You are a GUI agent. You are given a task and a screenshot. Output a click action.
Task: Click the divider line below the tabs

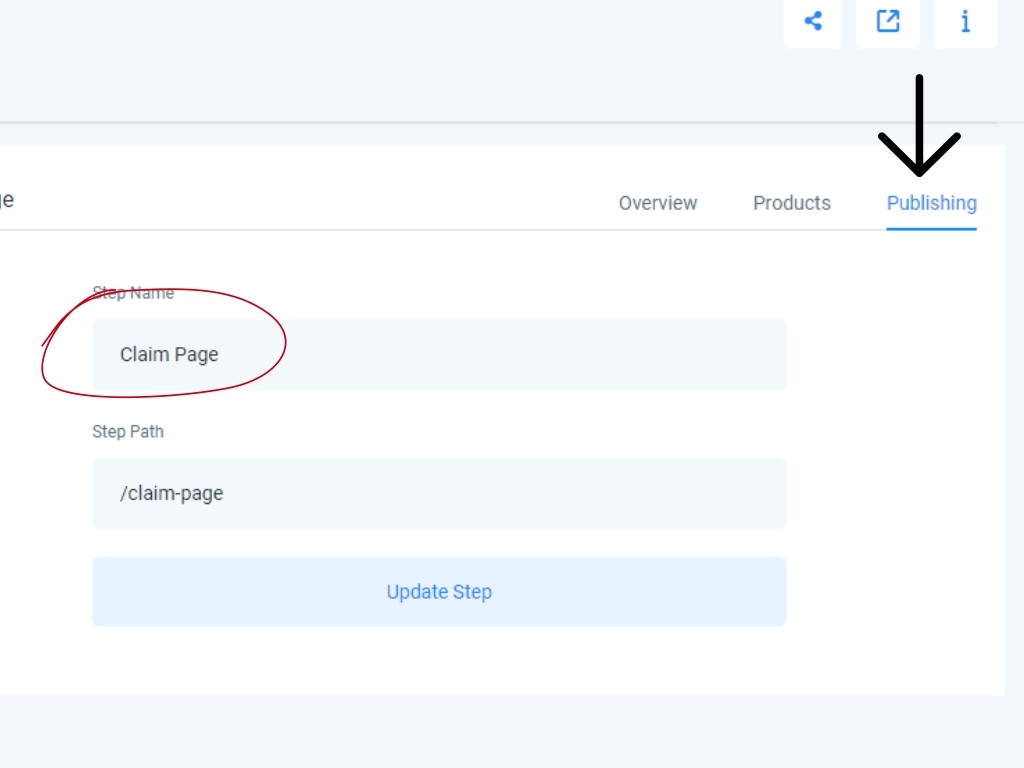tap(400, 230)
